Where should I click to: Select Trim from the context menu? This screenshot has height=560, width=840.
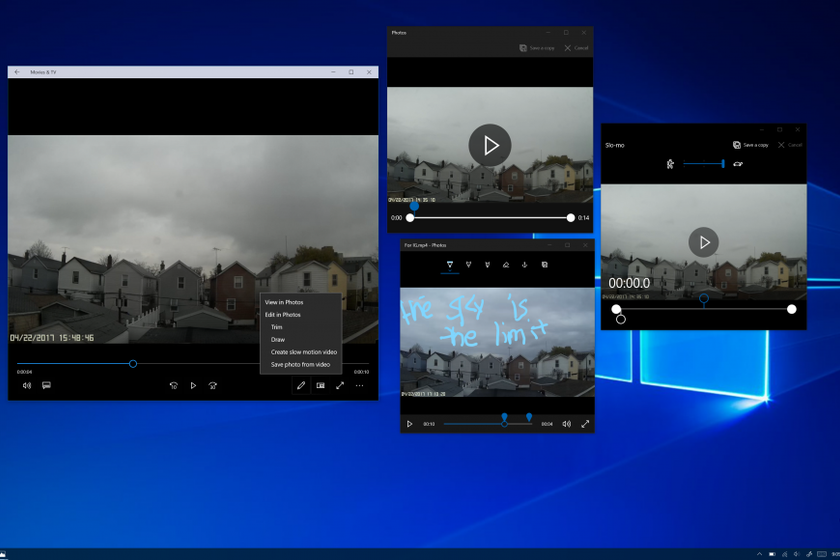point(276,327)
